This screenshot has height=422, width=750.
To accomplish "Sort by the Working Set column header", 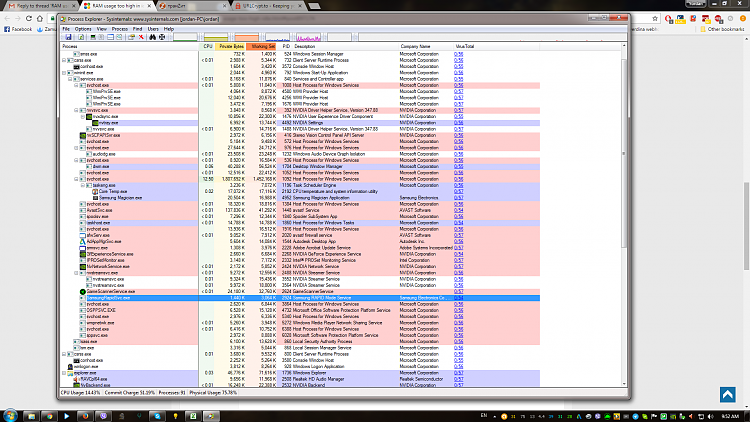I will [x=263, y=46].
